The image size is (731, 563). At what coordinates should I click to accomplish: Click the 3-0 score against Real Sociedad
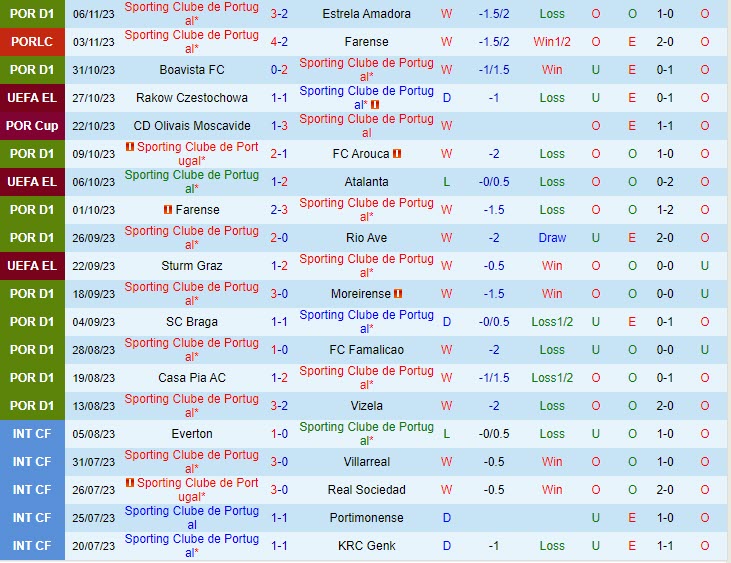(x=279, y=490)
